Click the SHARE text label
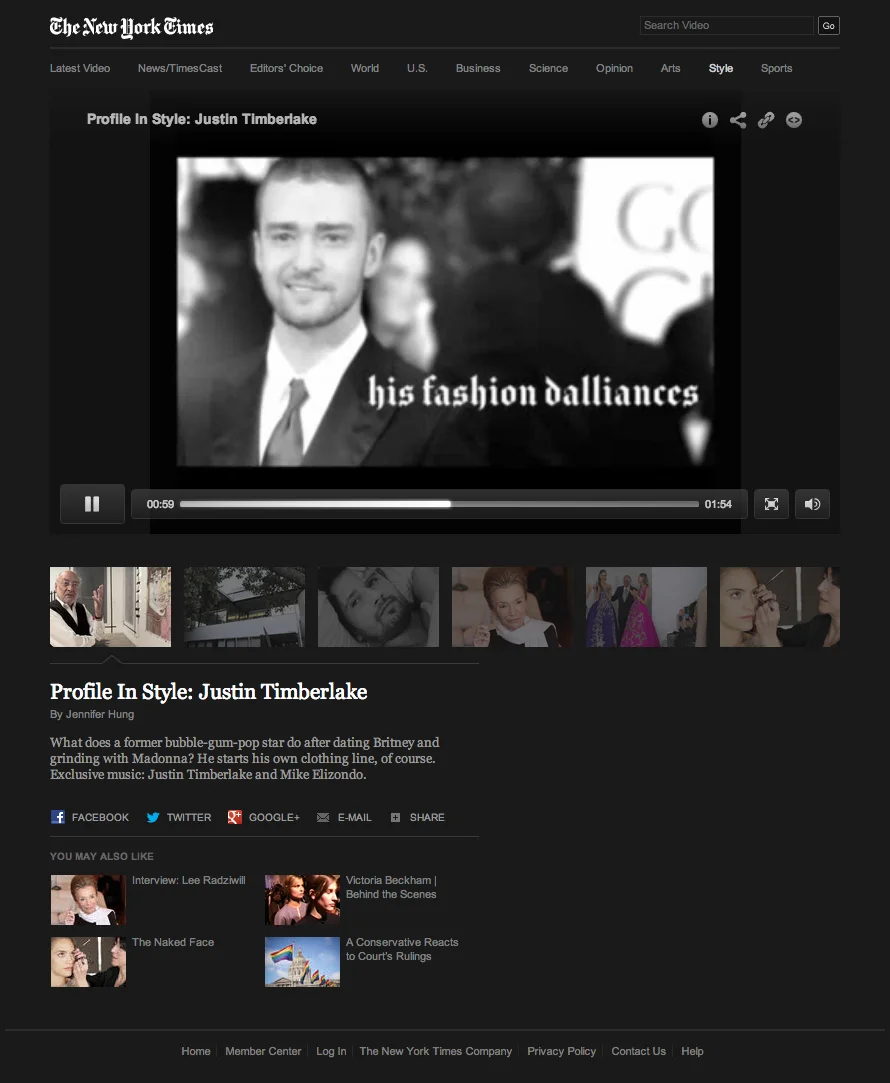The width and height of the screenshot is (890, 1083). click(x=427, y=817)
